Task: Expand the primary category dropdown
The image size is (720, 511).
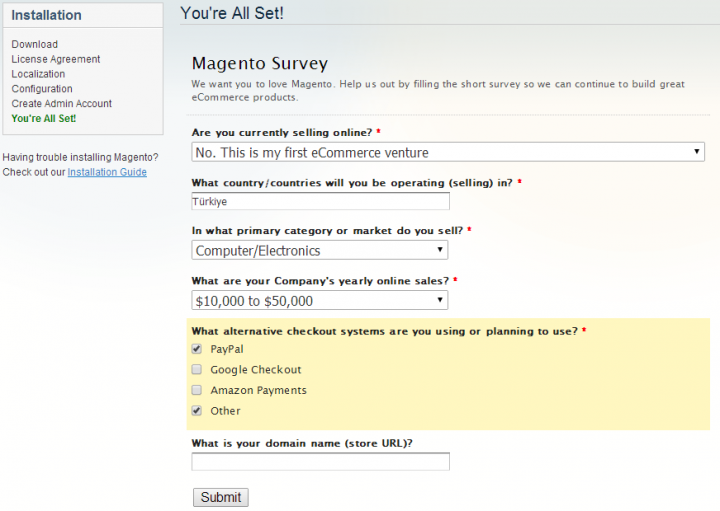Action: pos(320,250)
